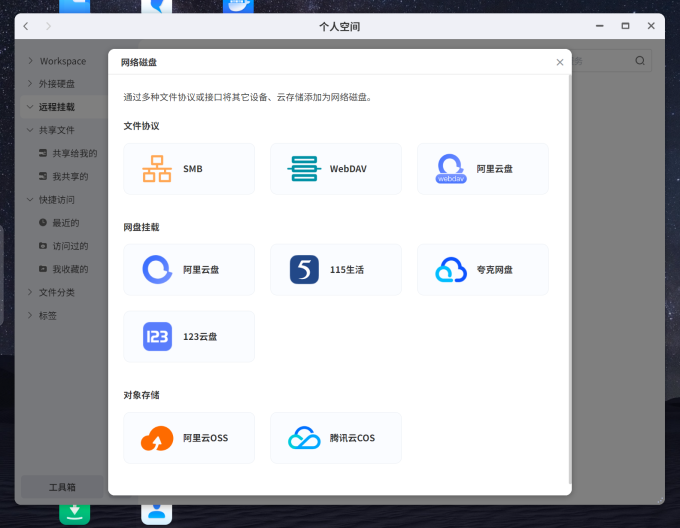
Task: Open 我共享的 in the sidebar
Action: [x=70, y=176]
